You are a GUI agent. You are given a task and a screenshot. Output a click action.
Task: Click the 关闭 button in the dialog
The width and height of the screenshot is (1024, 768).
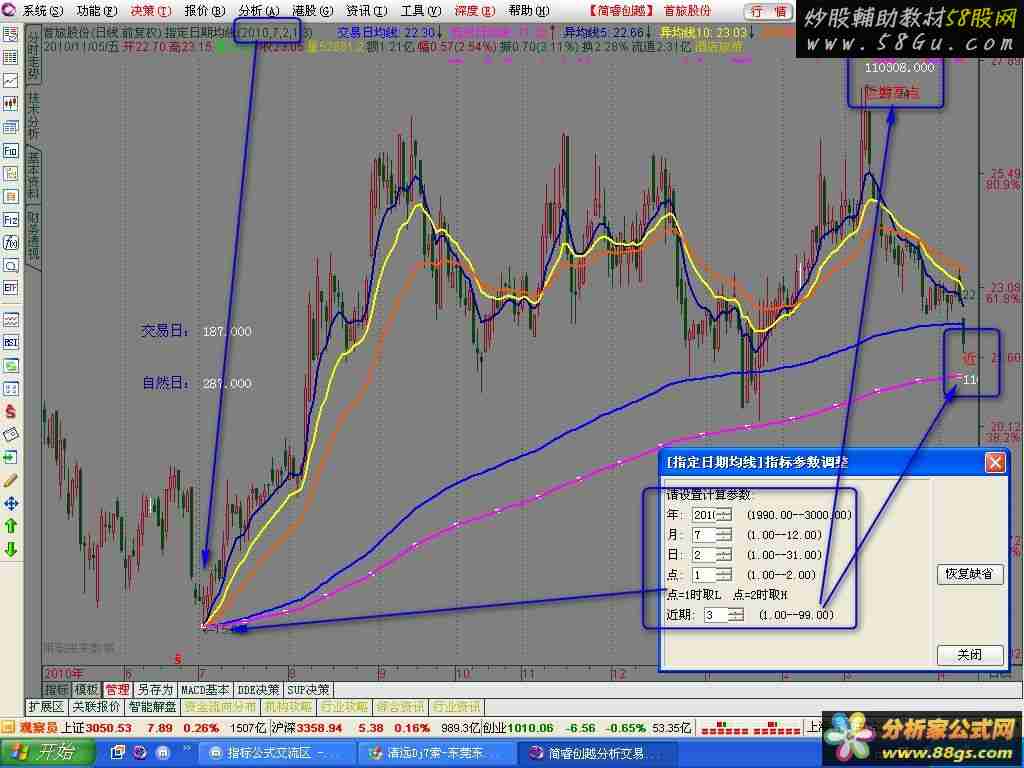point(970,655)
